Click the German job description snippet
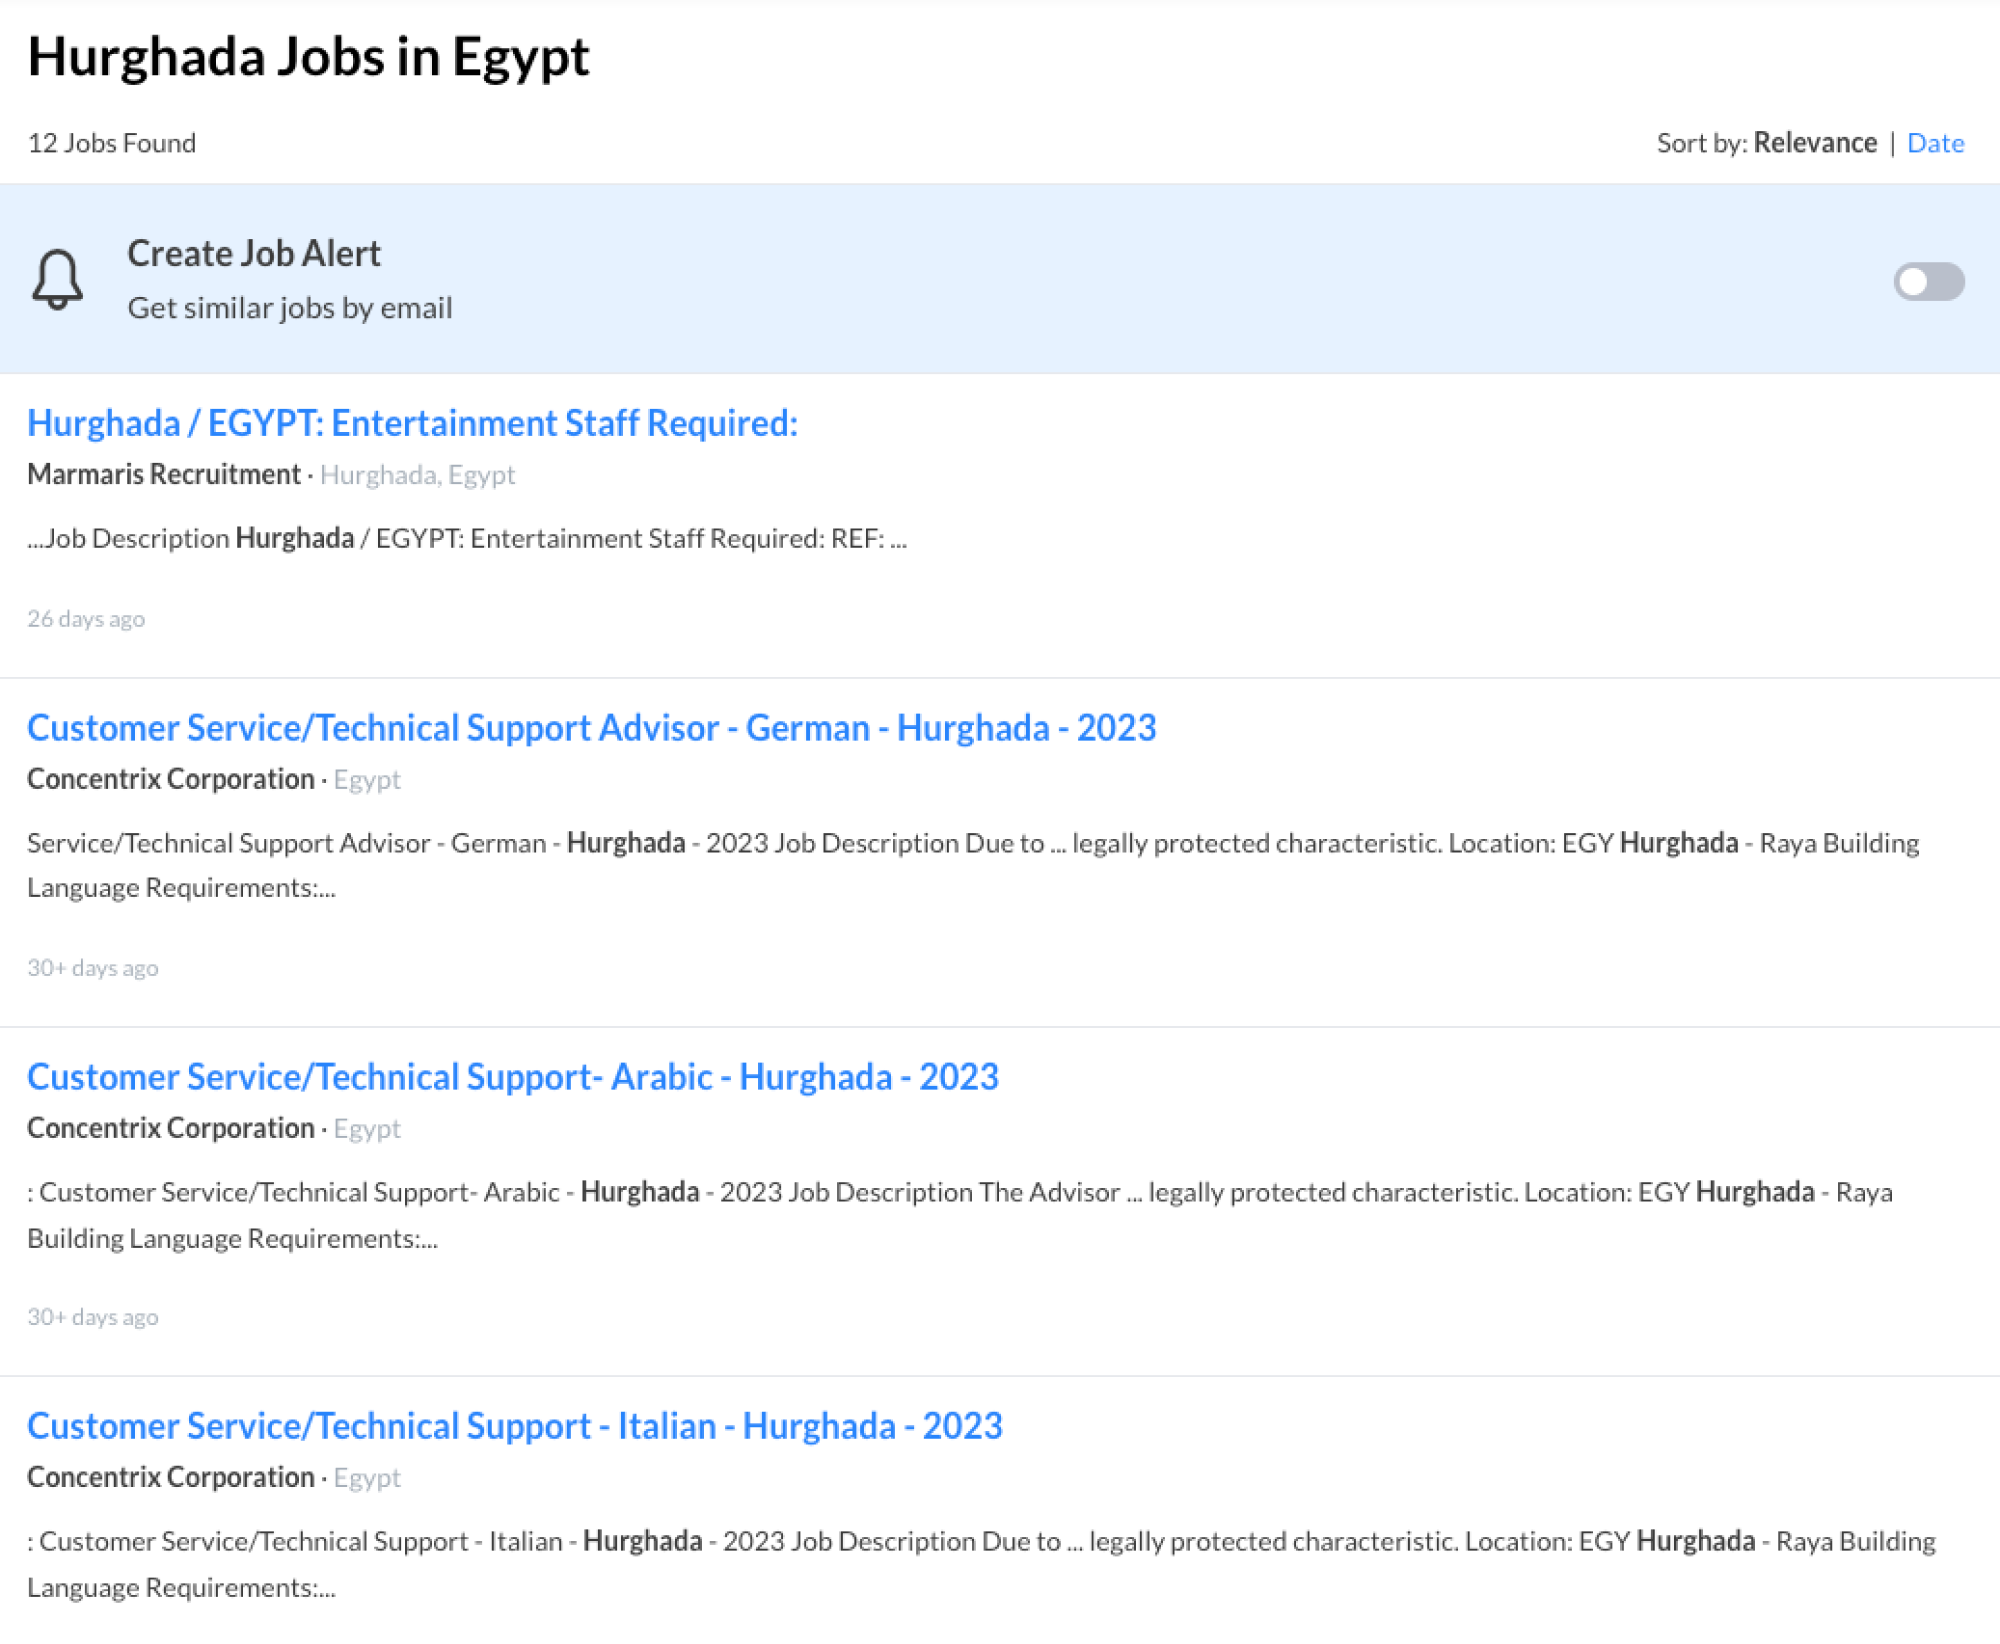 click(x=973, y=865)
